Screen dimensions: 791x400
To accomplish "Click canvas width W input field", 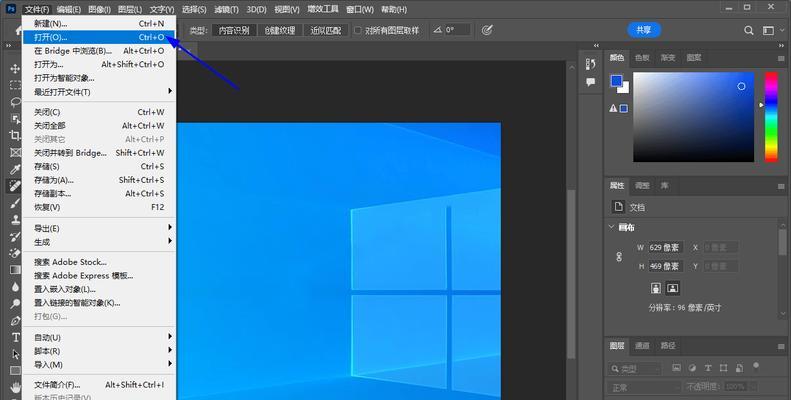I will tap(666, 248).
